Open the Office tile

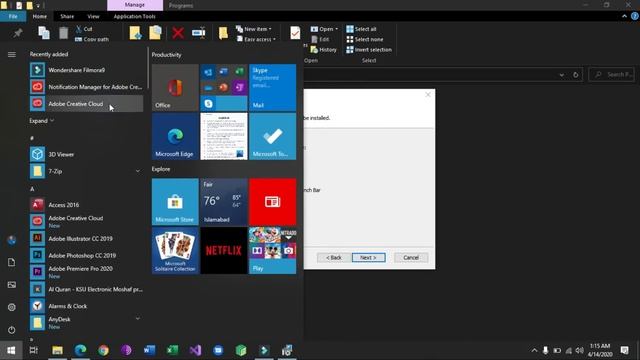tap(175, 87)
